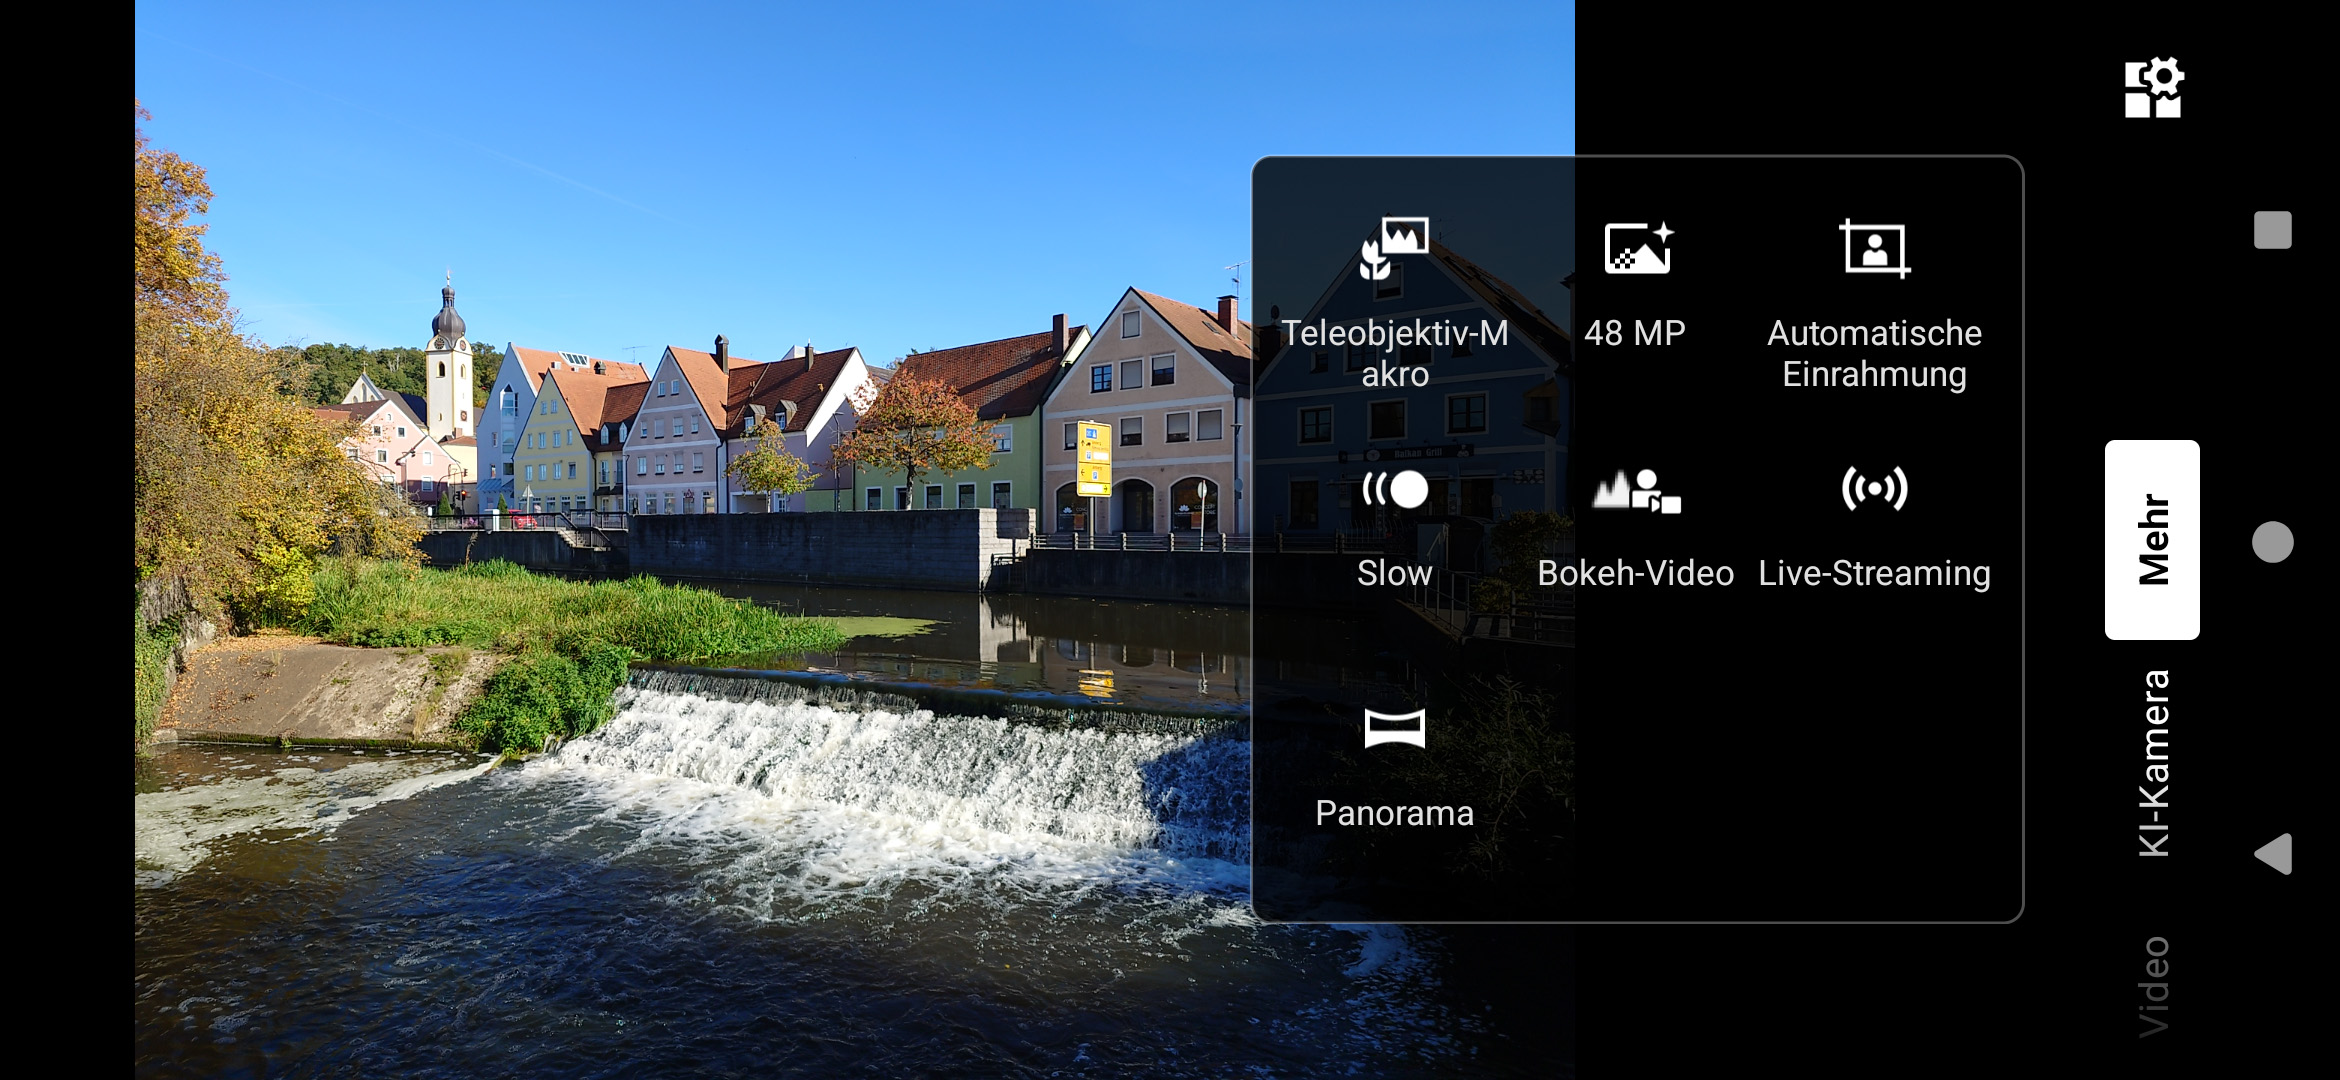
Task: Tap the selected Mehr tab
Action: coord(2153,540)
